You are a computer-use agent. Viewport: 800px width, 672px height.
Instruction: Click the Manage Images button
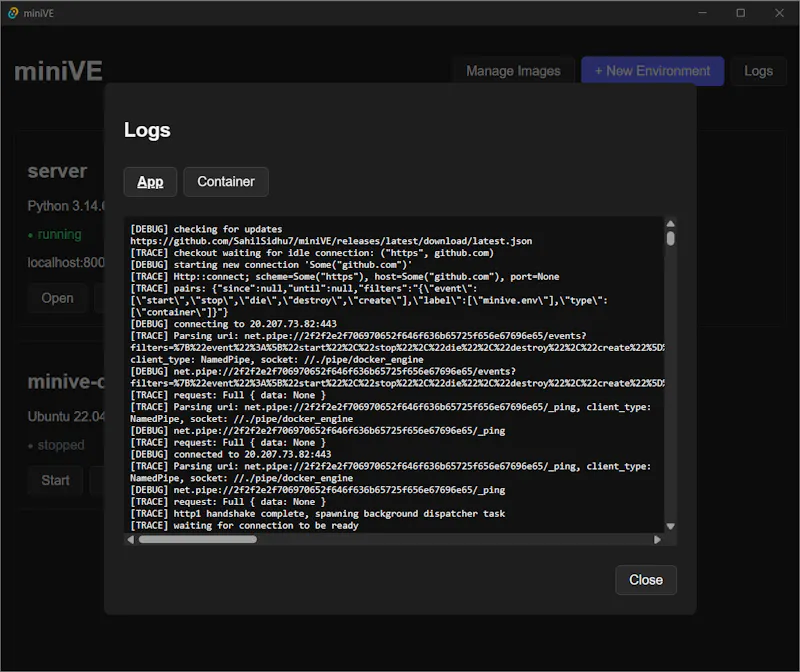click(x=513, y=71)
